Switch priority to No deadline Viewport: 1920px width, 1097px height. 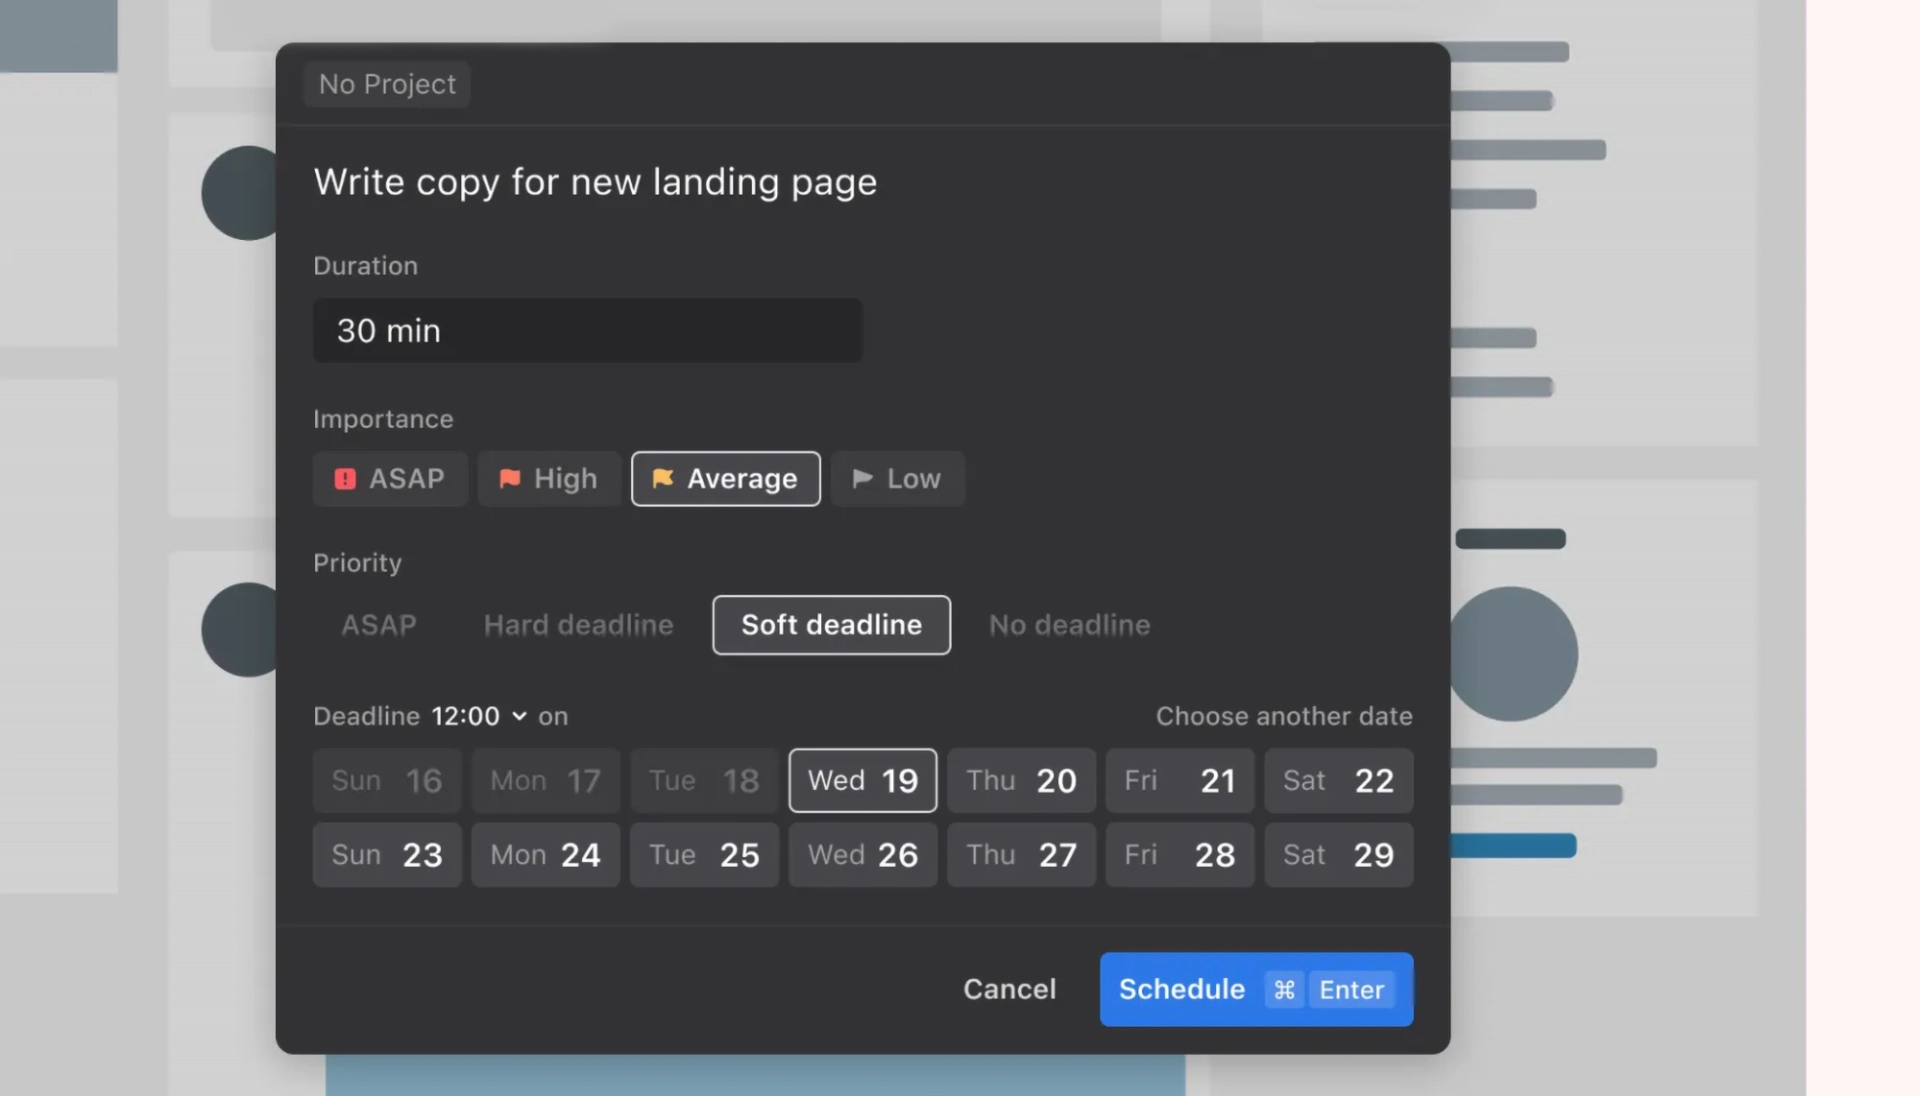(x=1069, y=625)
